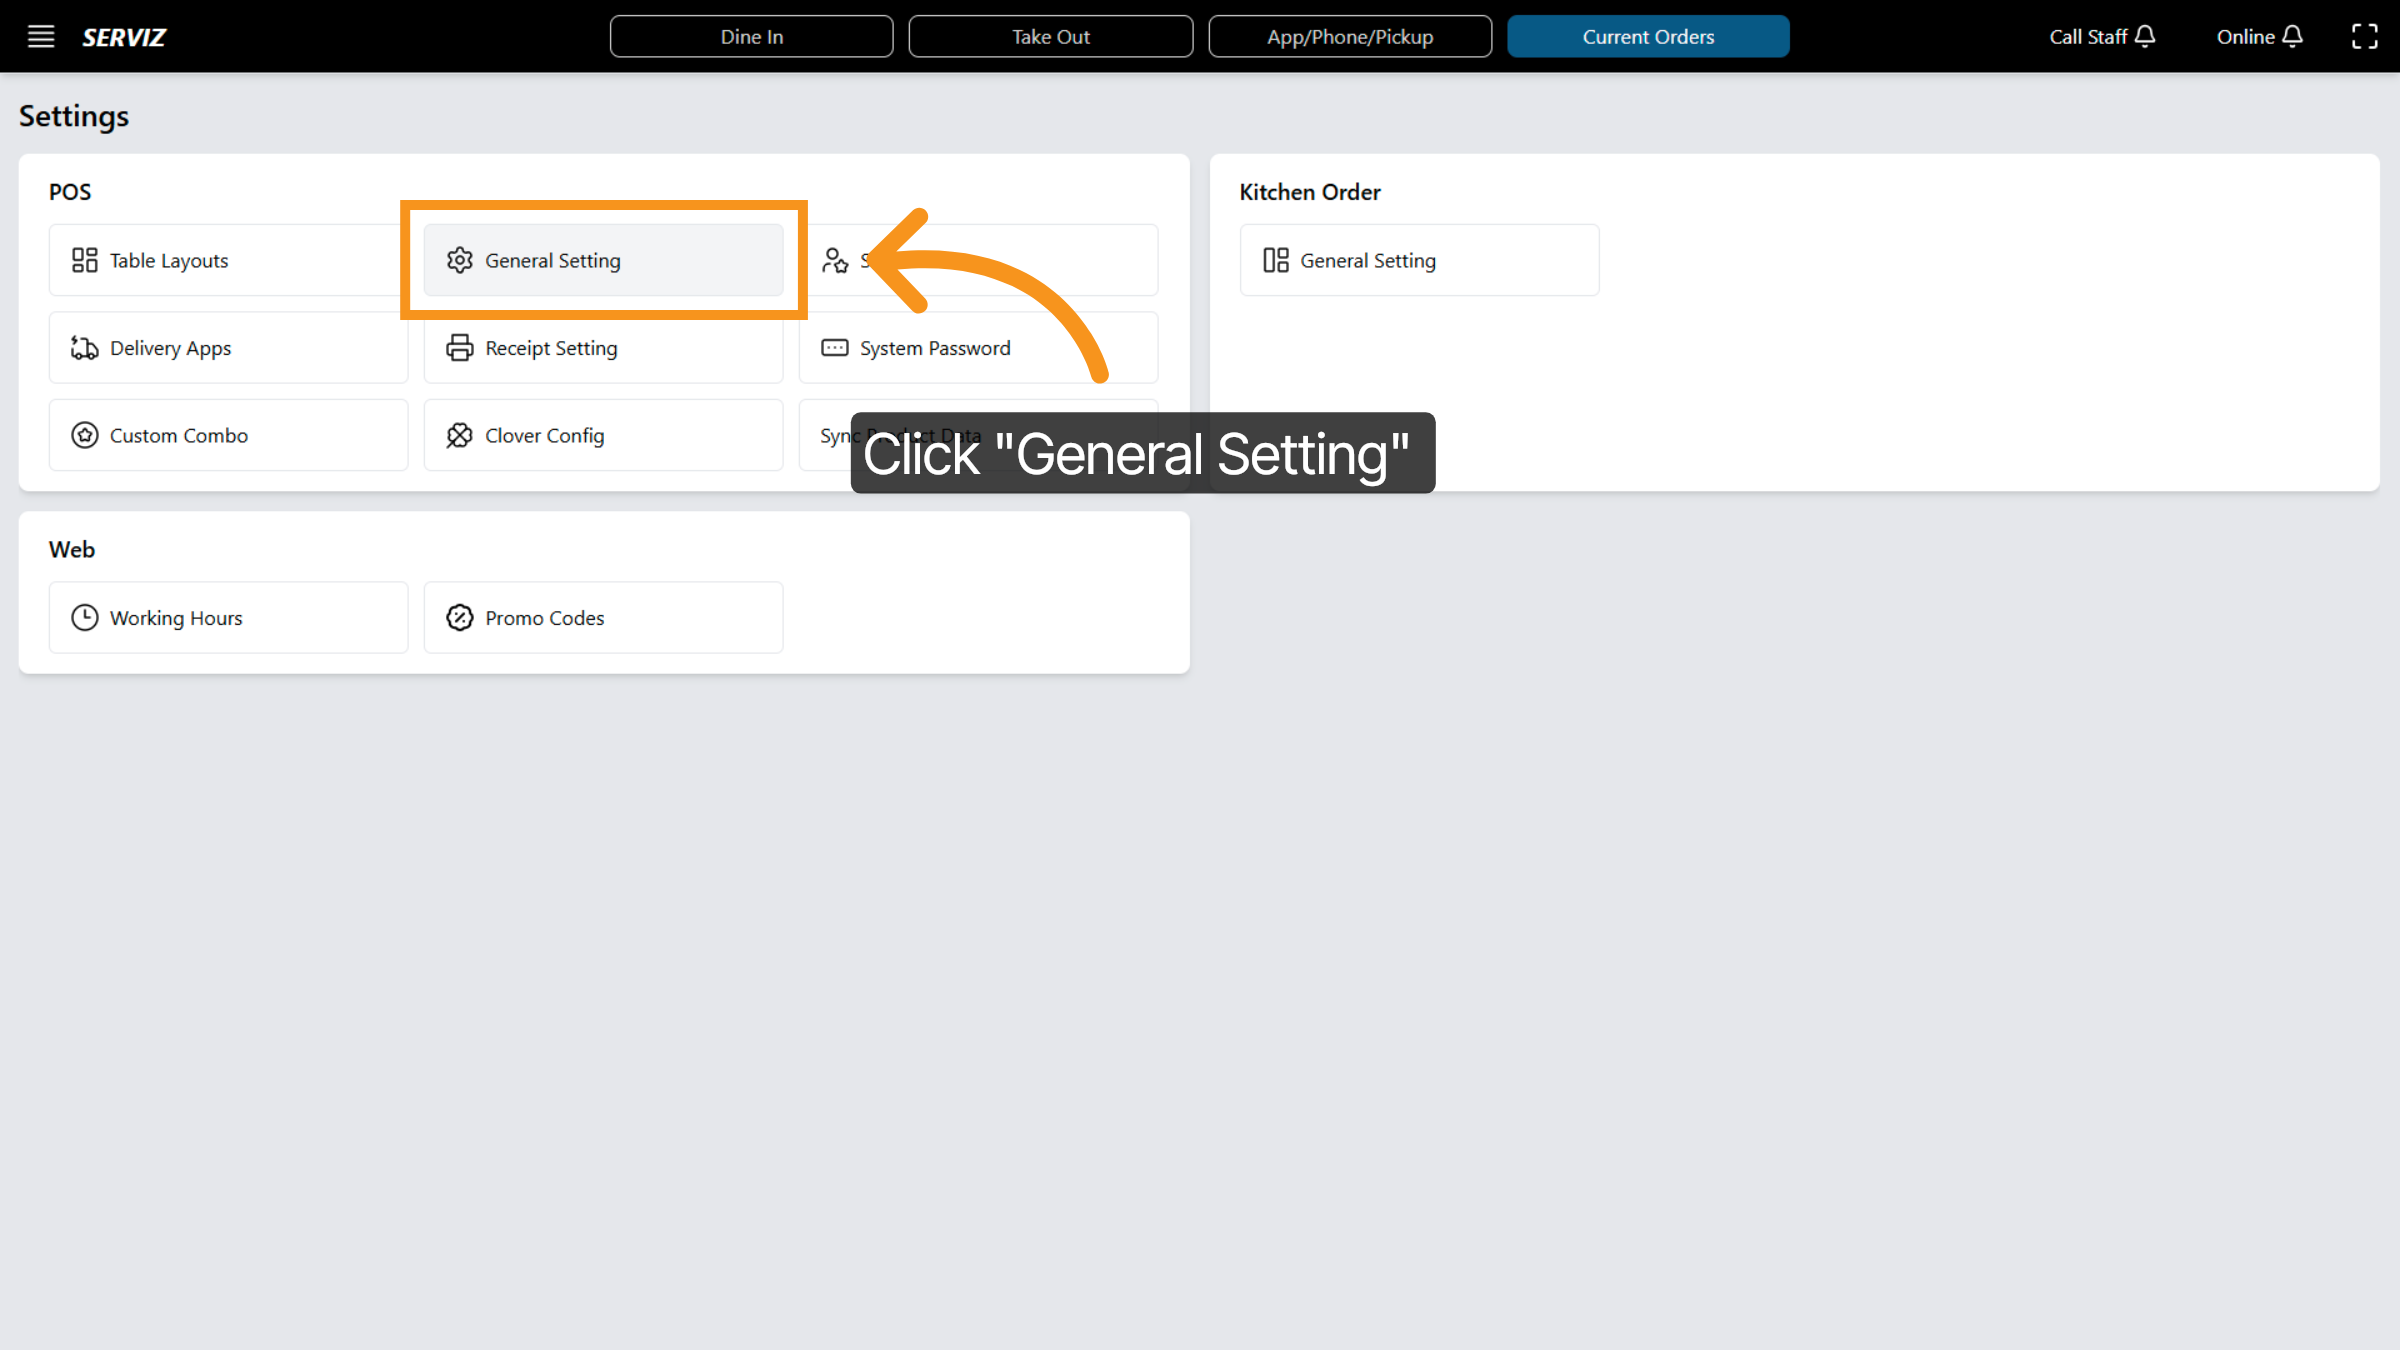Screen dimensions: 2400x1350
Task: Select the Current Orders tab
Action: 1648,36
